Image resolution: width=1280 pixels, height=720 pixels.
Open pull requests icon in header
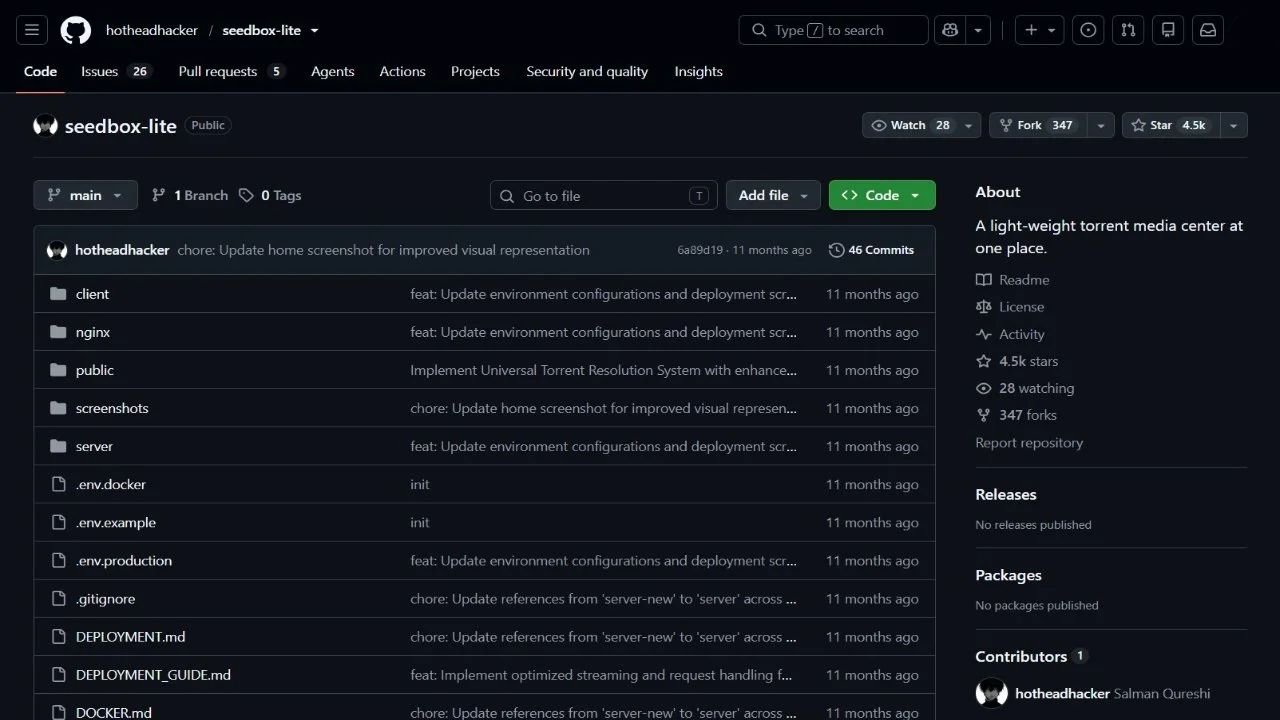click(x=1128, y=30)
